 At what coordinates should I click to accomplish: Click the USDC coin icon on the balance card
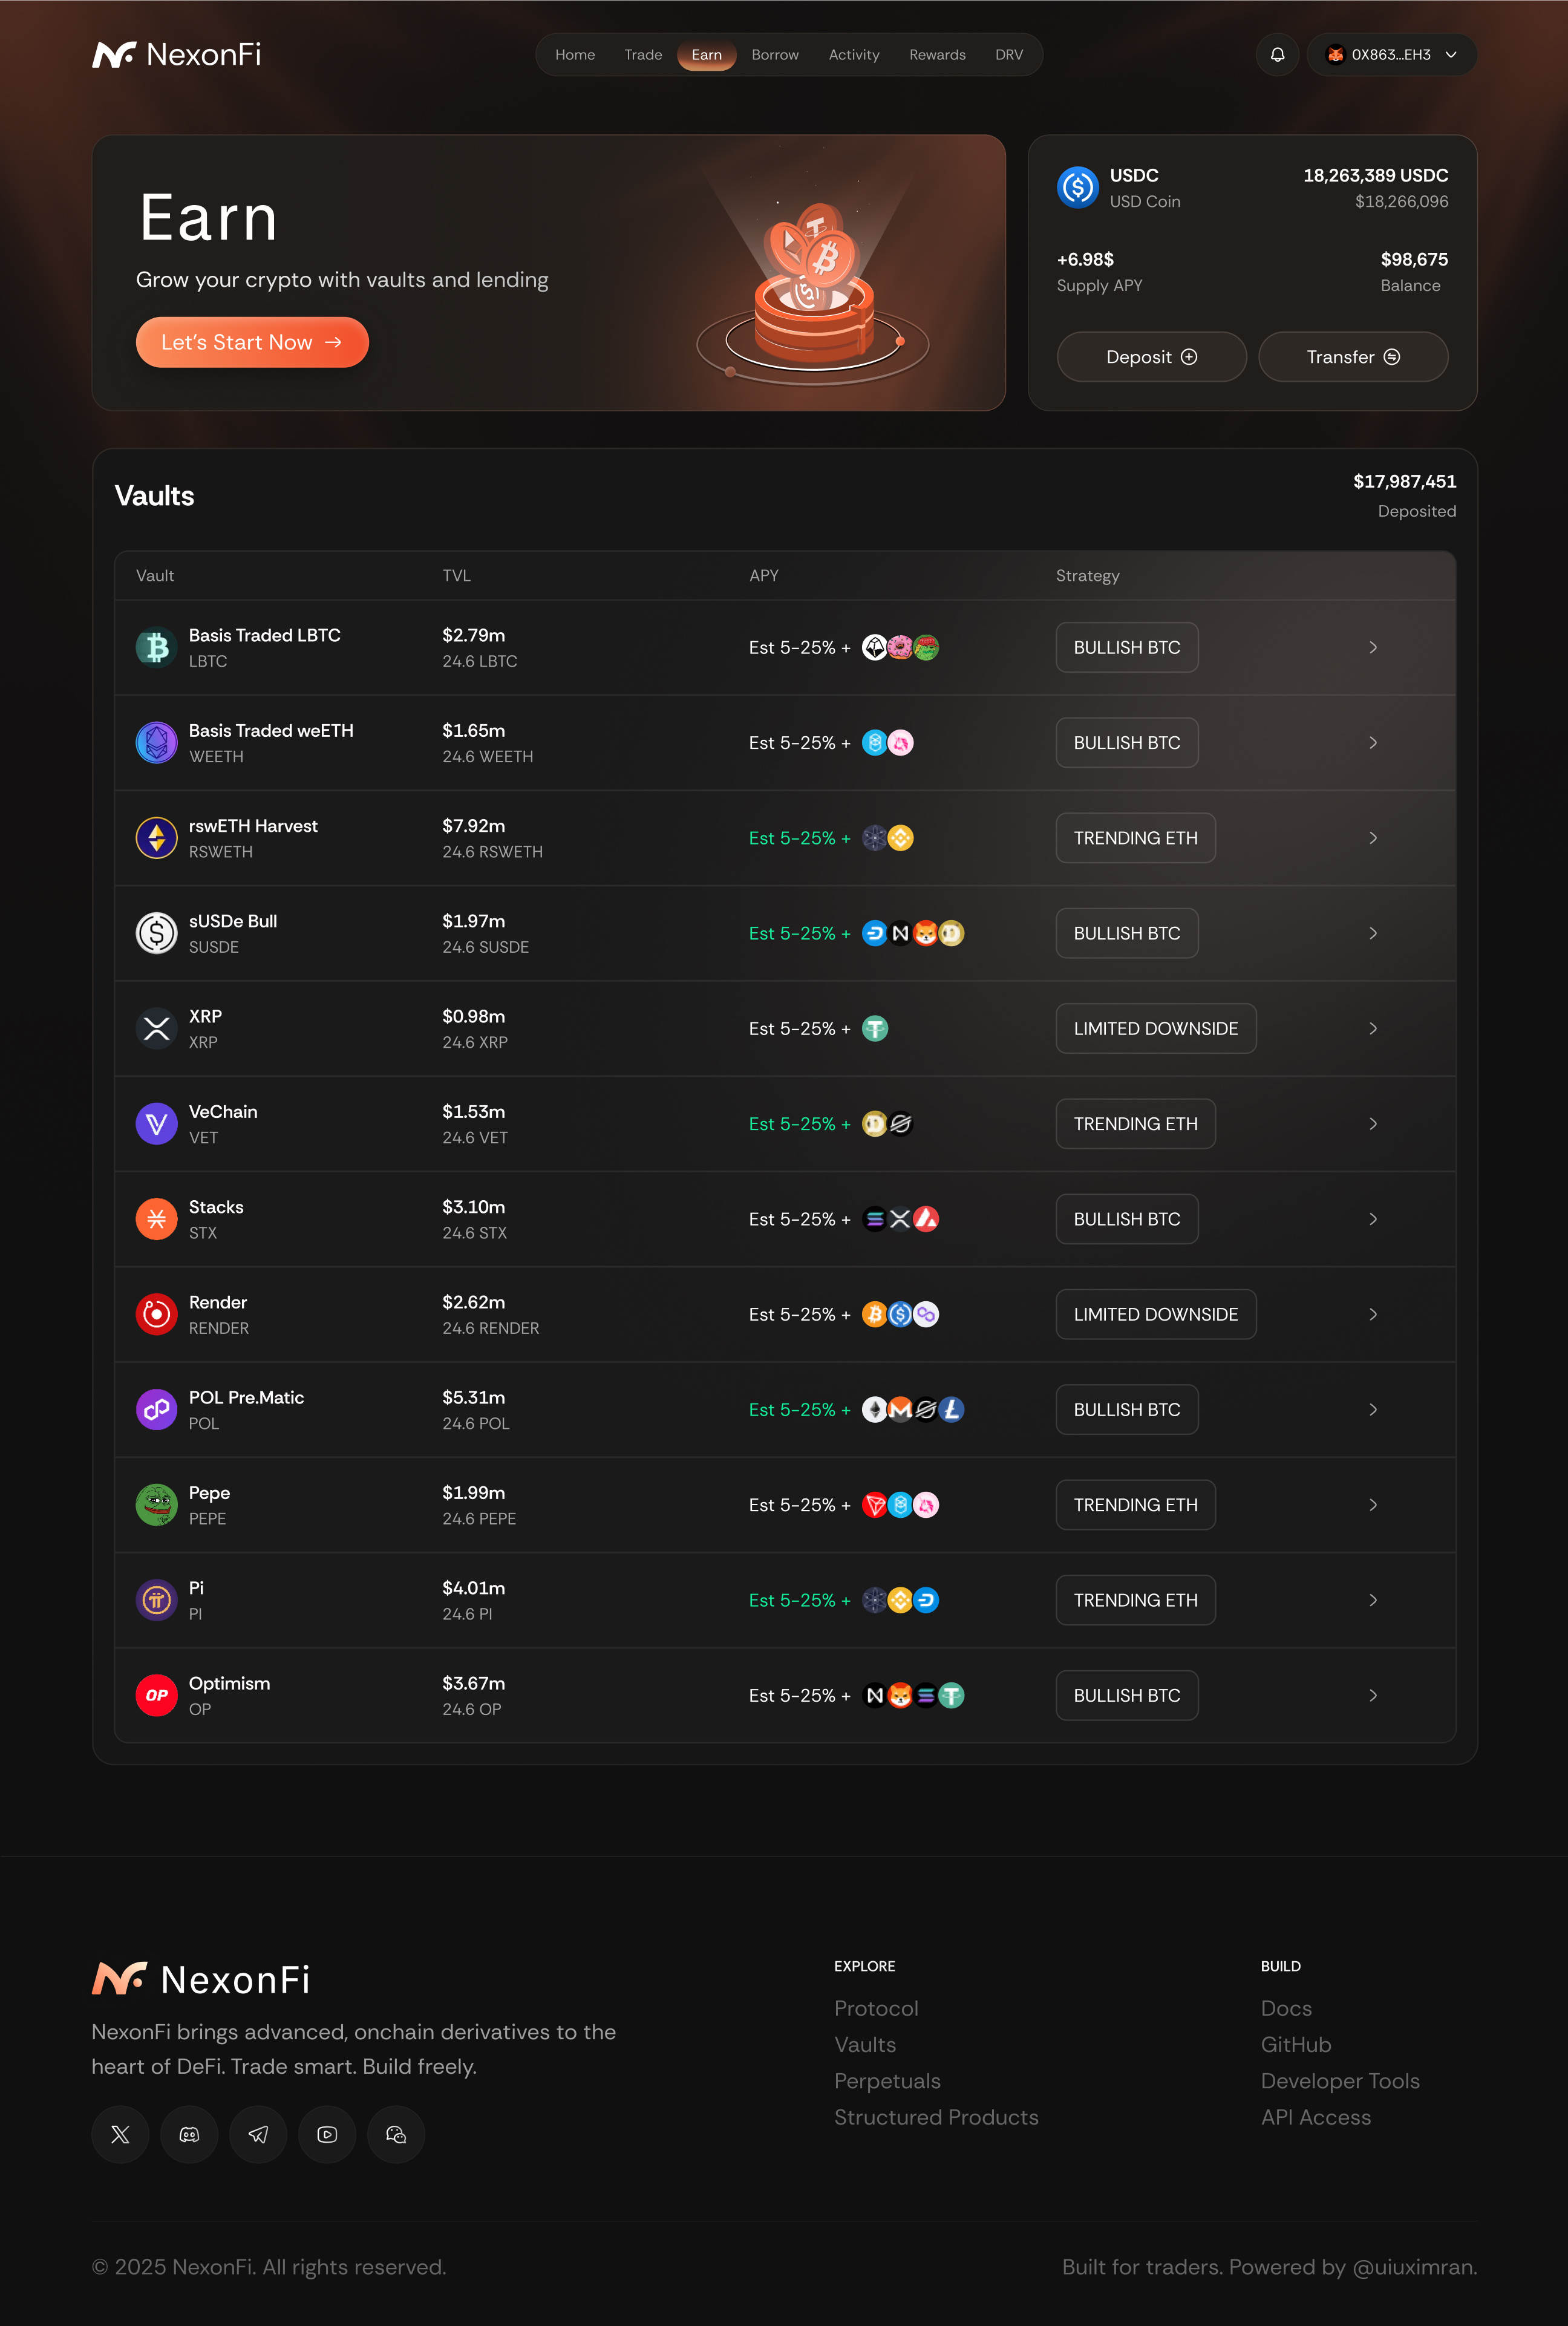1078,187
